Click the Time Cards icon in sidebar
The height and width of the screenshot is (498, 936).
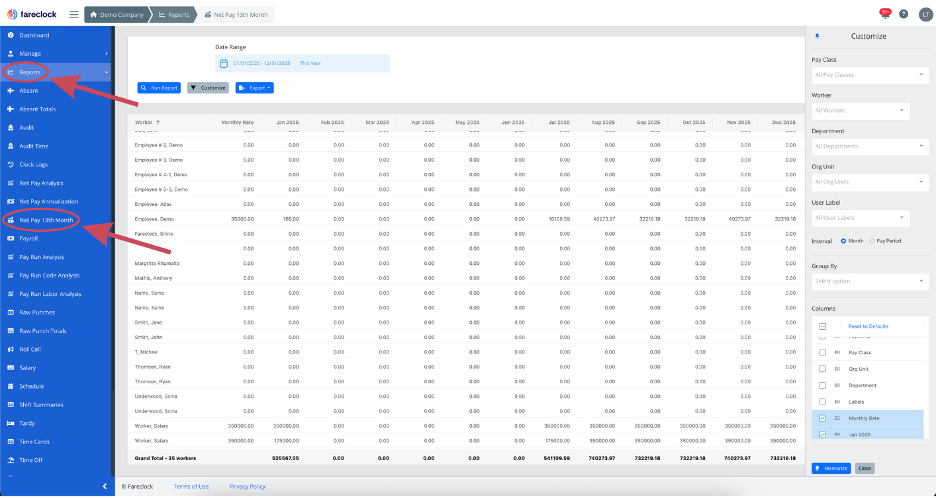tap(11, 442)
